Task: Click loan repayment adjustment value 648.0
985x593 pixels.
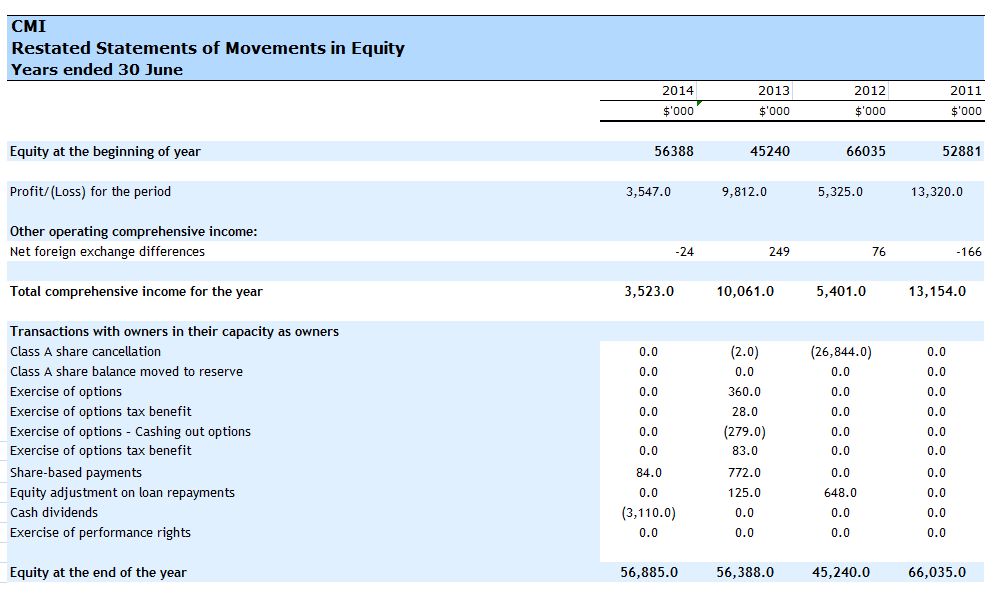Action: point(841,492)
